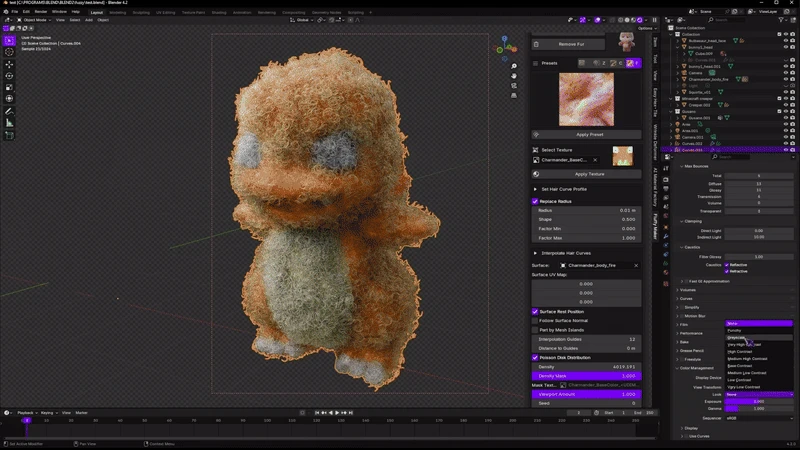Image resolution: width=800 pixels, height=450 pixels.
Task: Choose High Contrast in Look list
Action: click(759, 352)
